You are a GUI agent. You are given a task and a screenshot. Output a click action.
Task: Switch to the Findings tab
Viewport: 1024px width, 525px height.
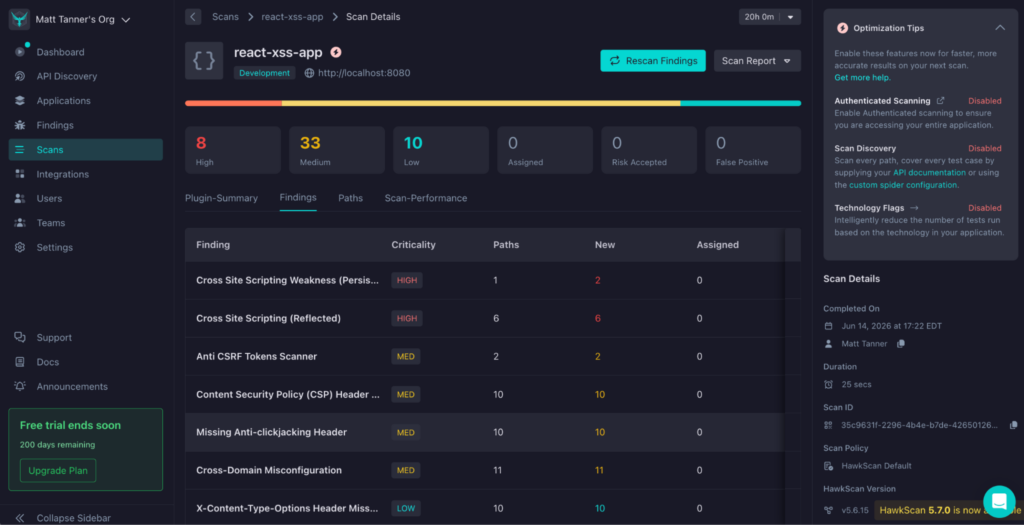[x=298, y=198]
